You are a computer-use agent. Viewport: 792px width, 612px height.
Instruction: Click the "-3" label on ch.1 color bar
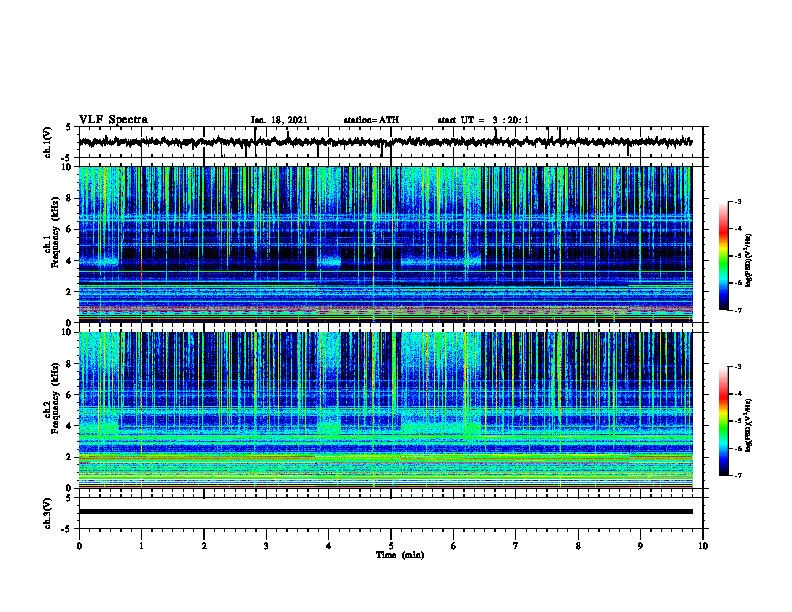[x=738, y=202]
